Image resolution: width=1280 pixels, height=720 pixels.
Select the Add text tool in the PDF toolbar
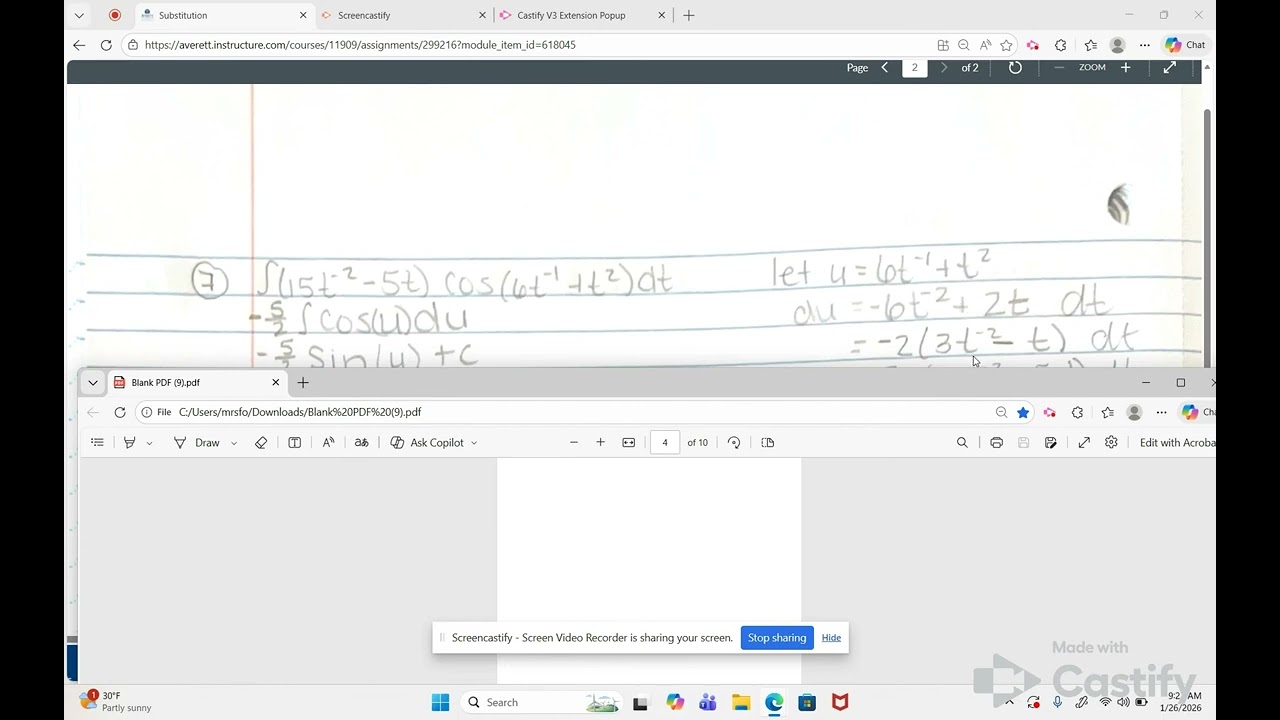click(x=295, y=442)
